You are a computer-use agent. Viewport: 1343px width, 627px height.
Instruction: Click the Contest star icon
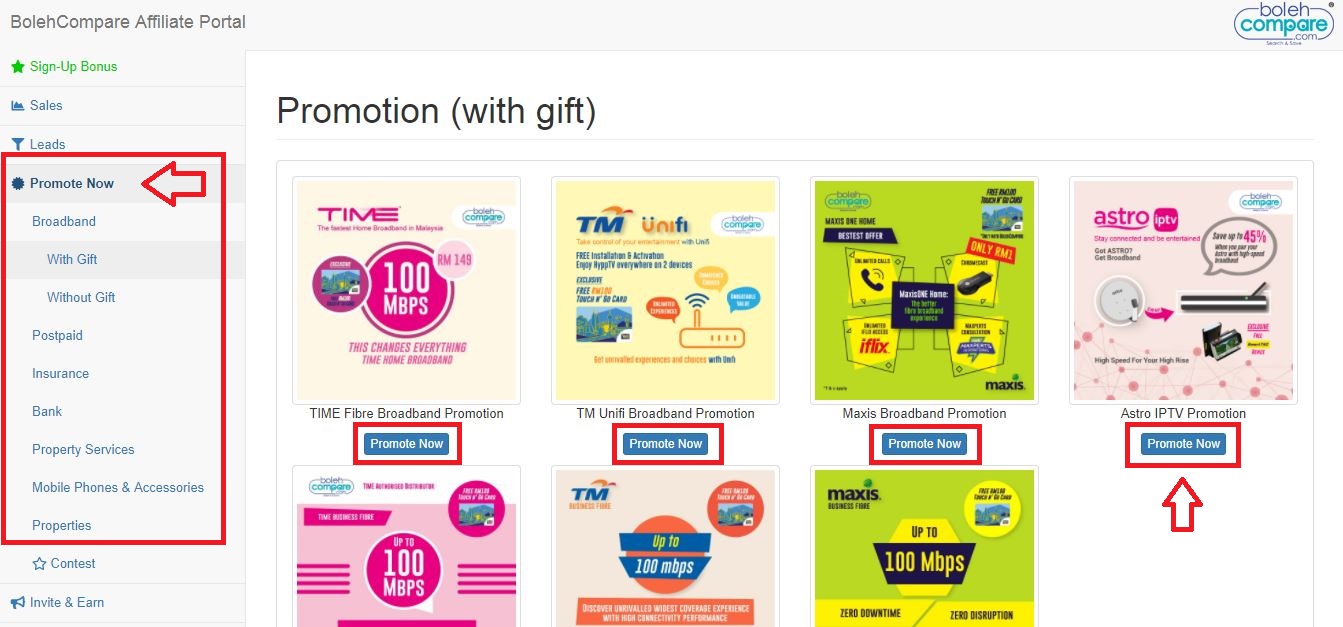pos(39,563)
